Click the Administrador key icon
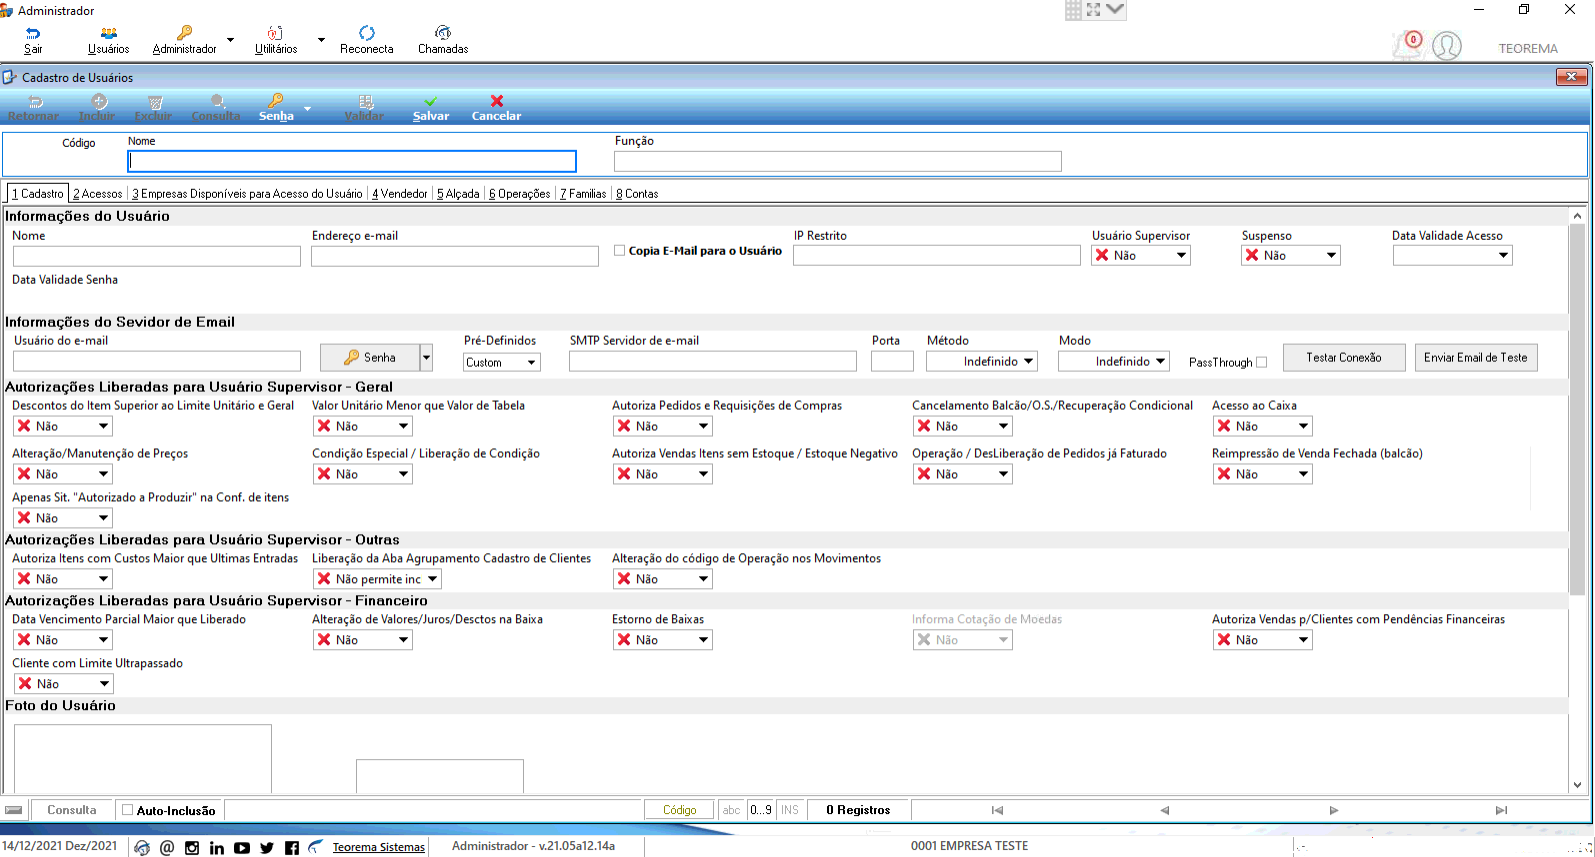The height and width of the screenshot is (857, 1595). (185, 34)
